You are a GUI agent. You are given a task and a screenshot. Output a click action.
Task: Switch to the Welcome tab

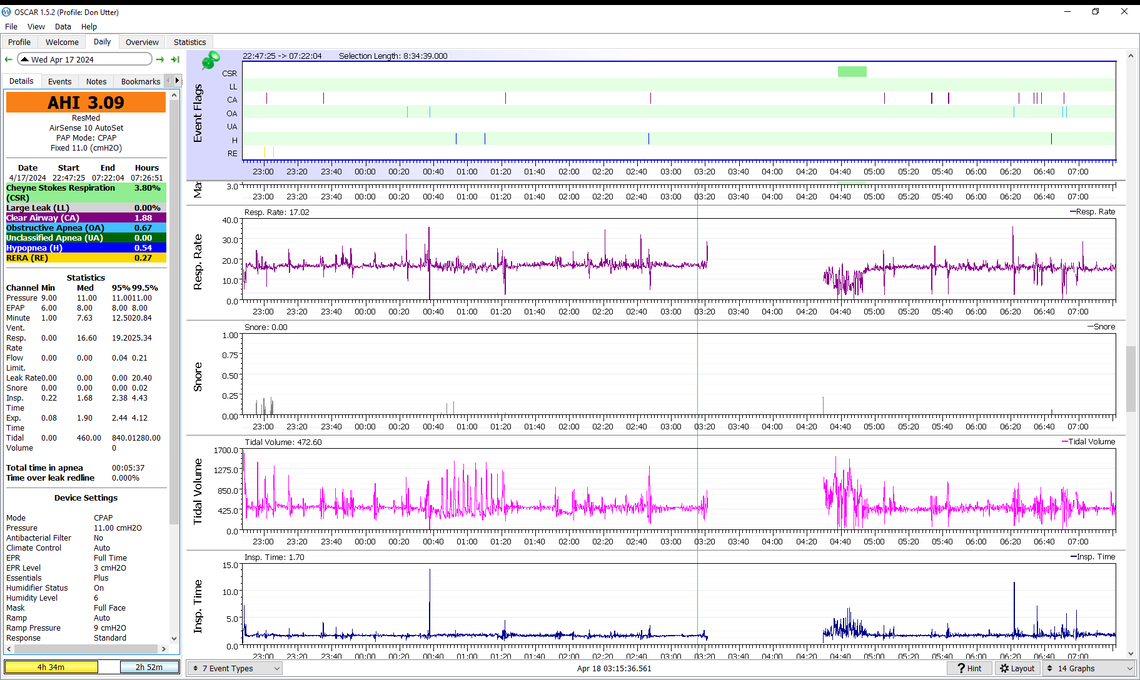[62, 42]
